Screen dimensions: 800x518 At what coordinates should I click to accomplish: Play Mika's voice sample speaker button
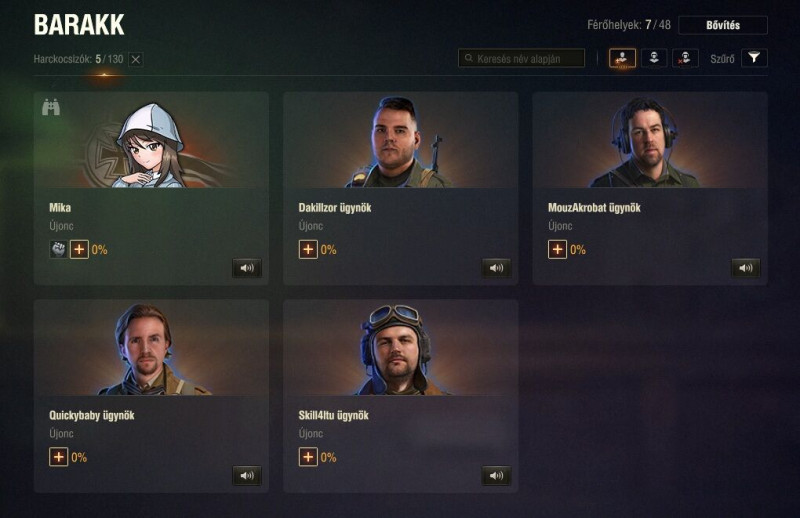(247, 268)
